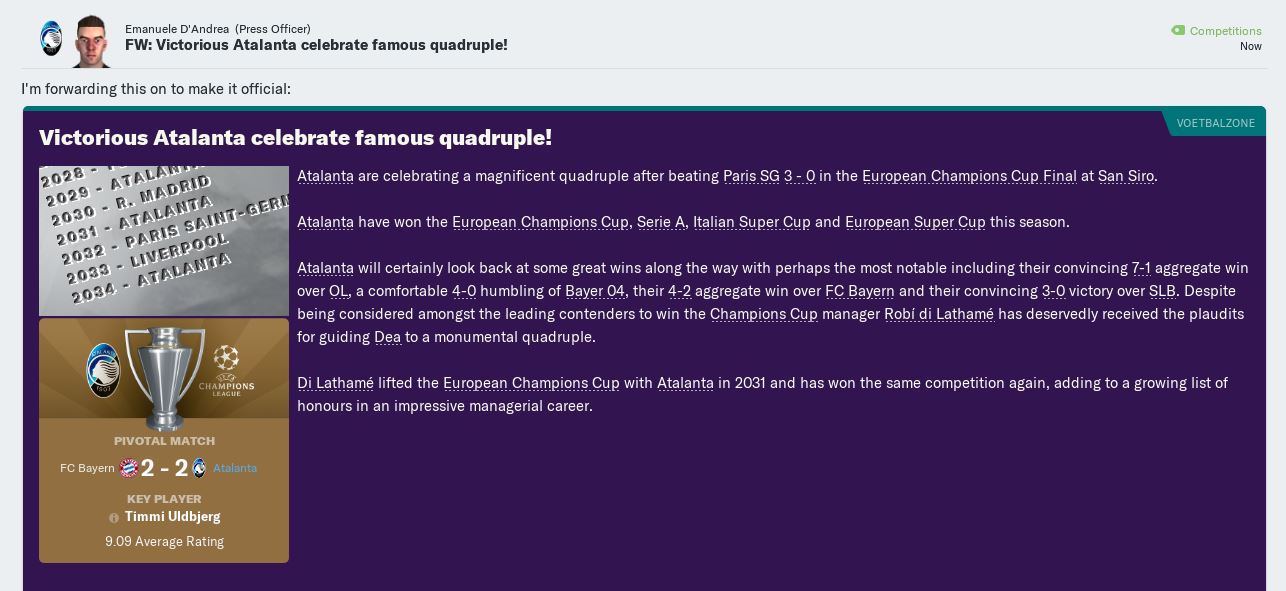Click the info icon beside Timmi Uldbjerg

pos(115,518)
